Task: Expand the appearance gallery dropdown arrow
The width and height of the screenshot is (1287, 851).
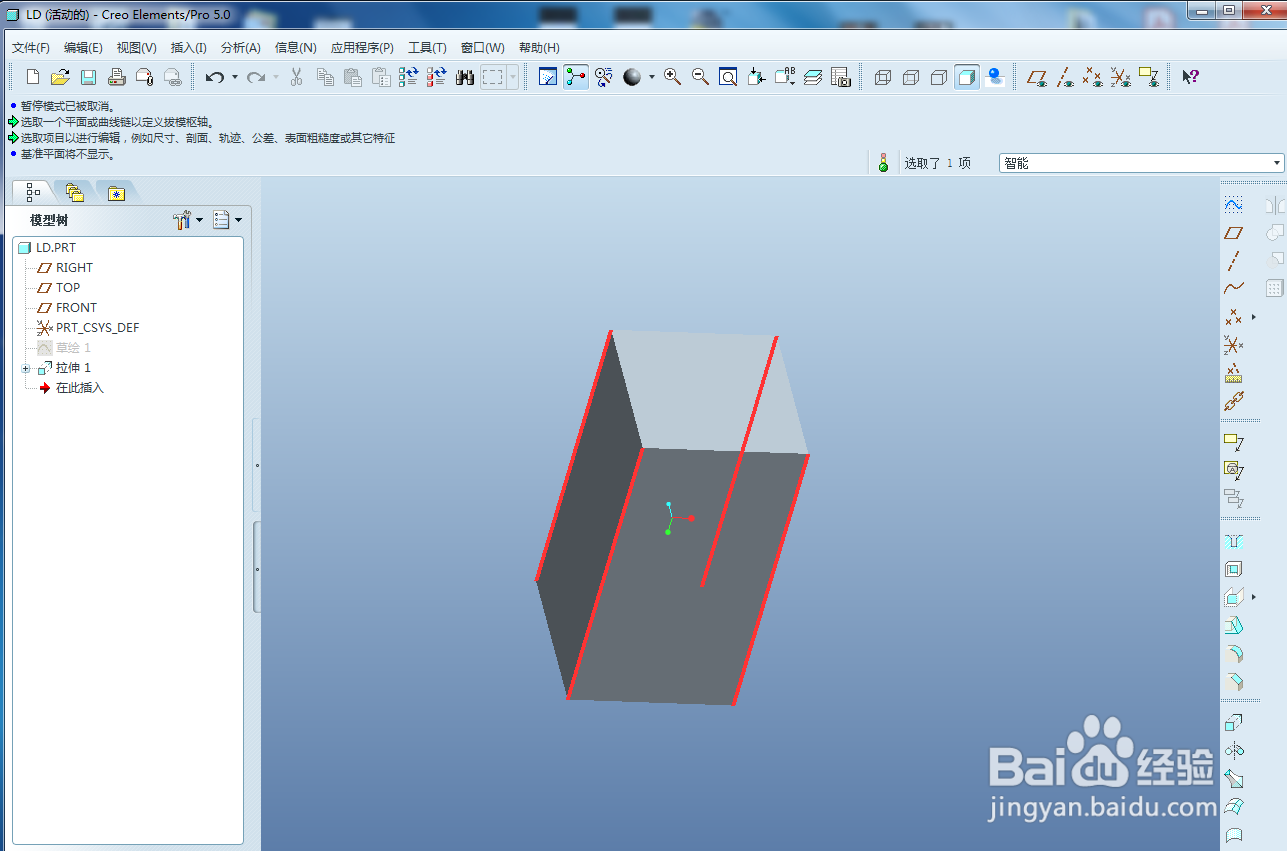Action: pyautogui.click(x=652, y=77)
